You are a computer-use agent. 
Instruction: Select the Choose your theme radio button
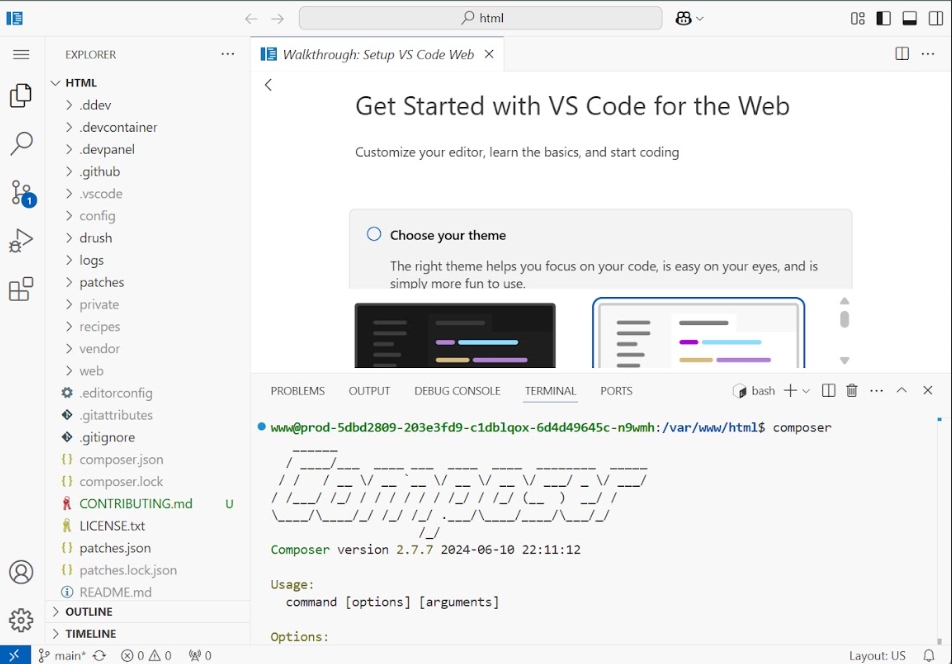[373, 233]
